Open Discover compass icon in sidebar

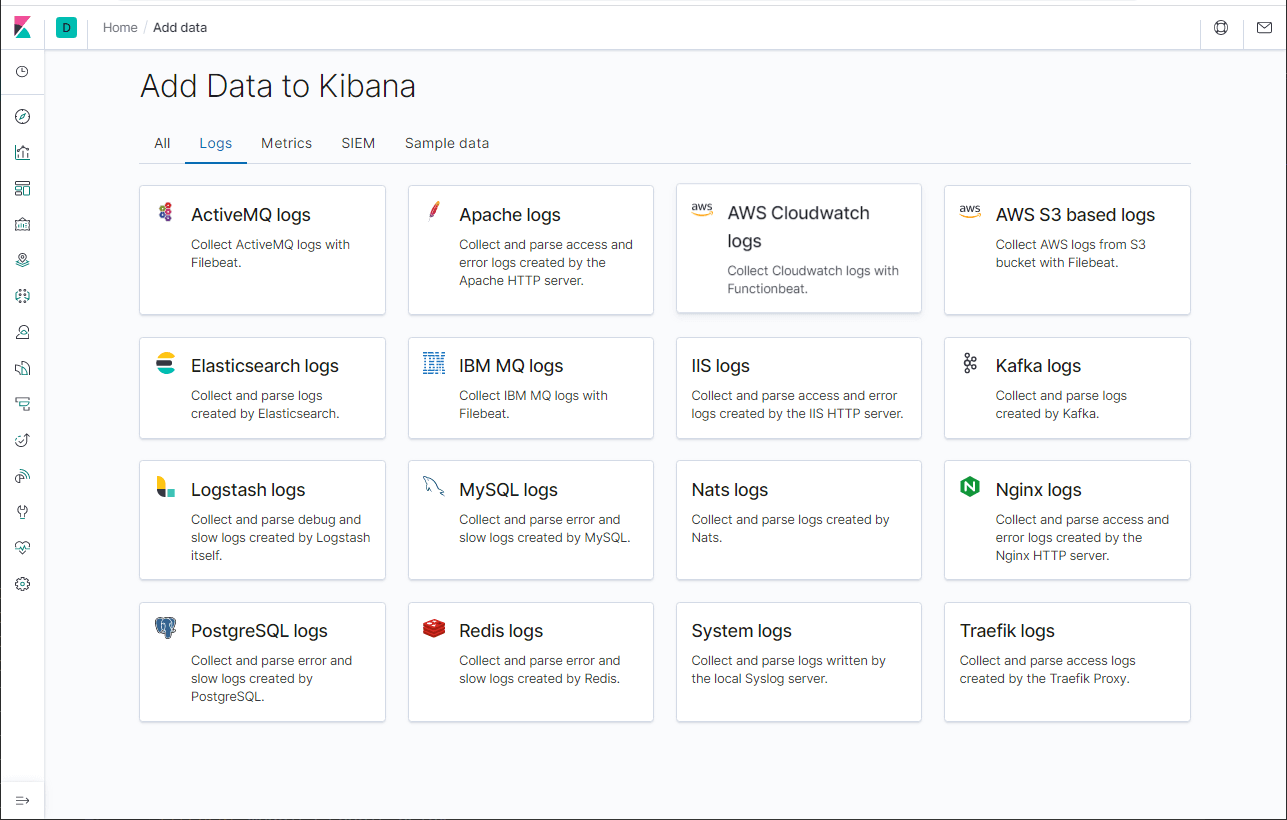[22, 117]
